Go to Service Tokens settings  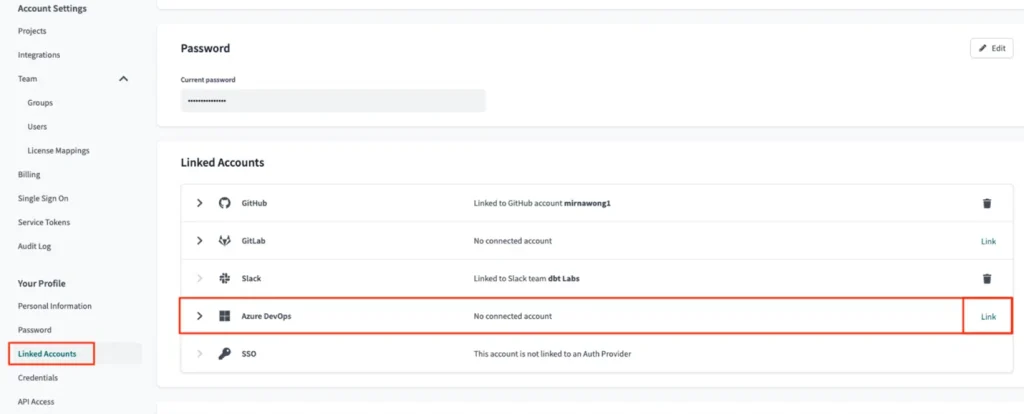(x=44, y=222)
